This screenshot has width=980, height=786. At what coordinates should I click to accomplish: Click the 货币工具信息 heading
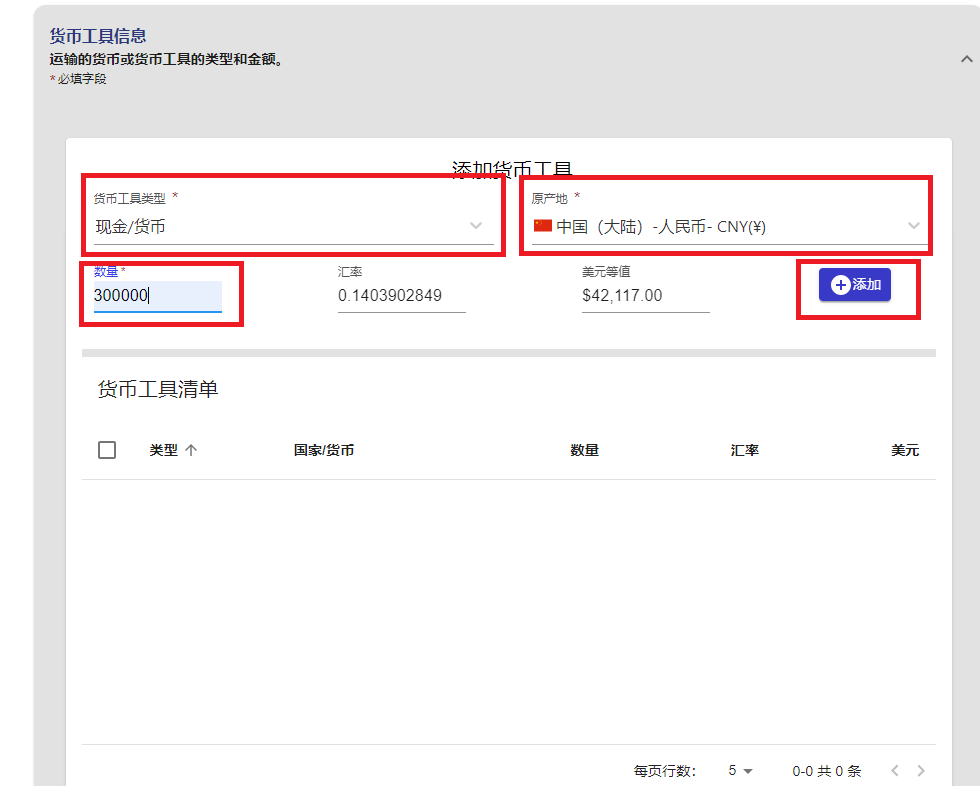(x=98, y=36)
